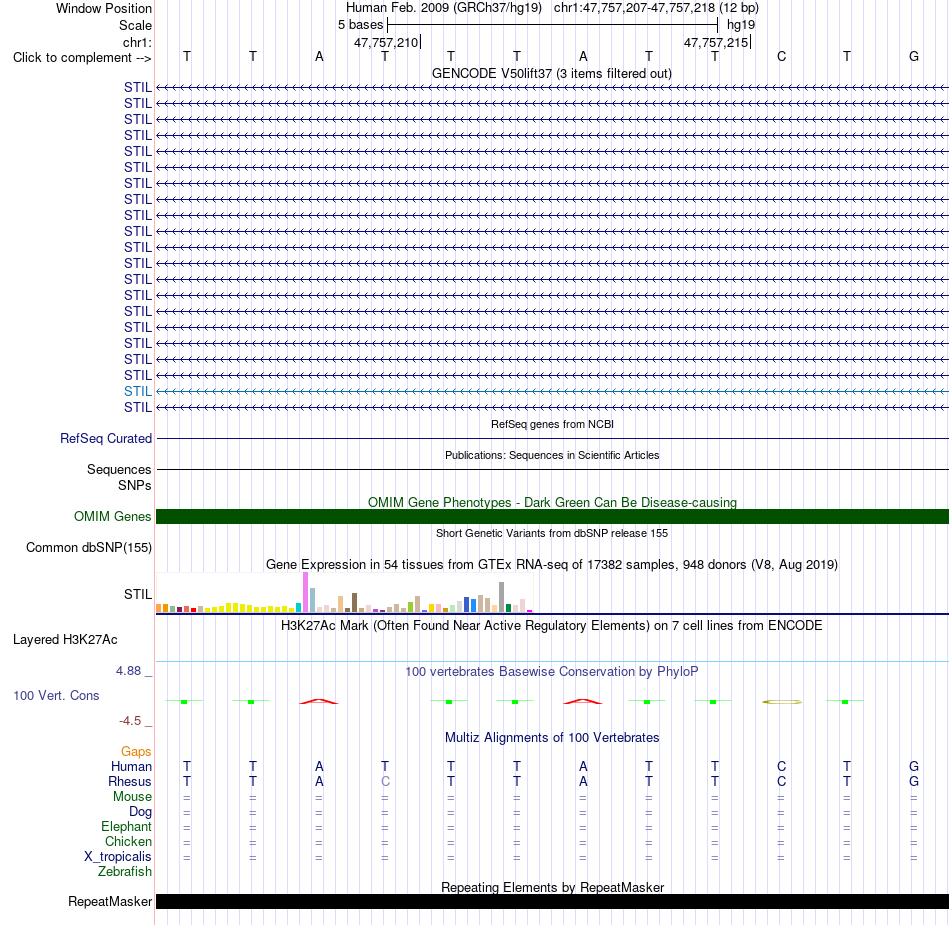Select the "Elephant" species label

[126, 827]
